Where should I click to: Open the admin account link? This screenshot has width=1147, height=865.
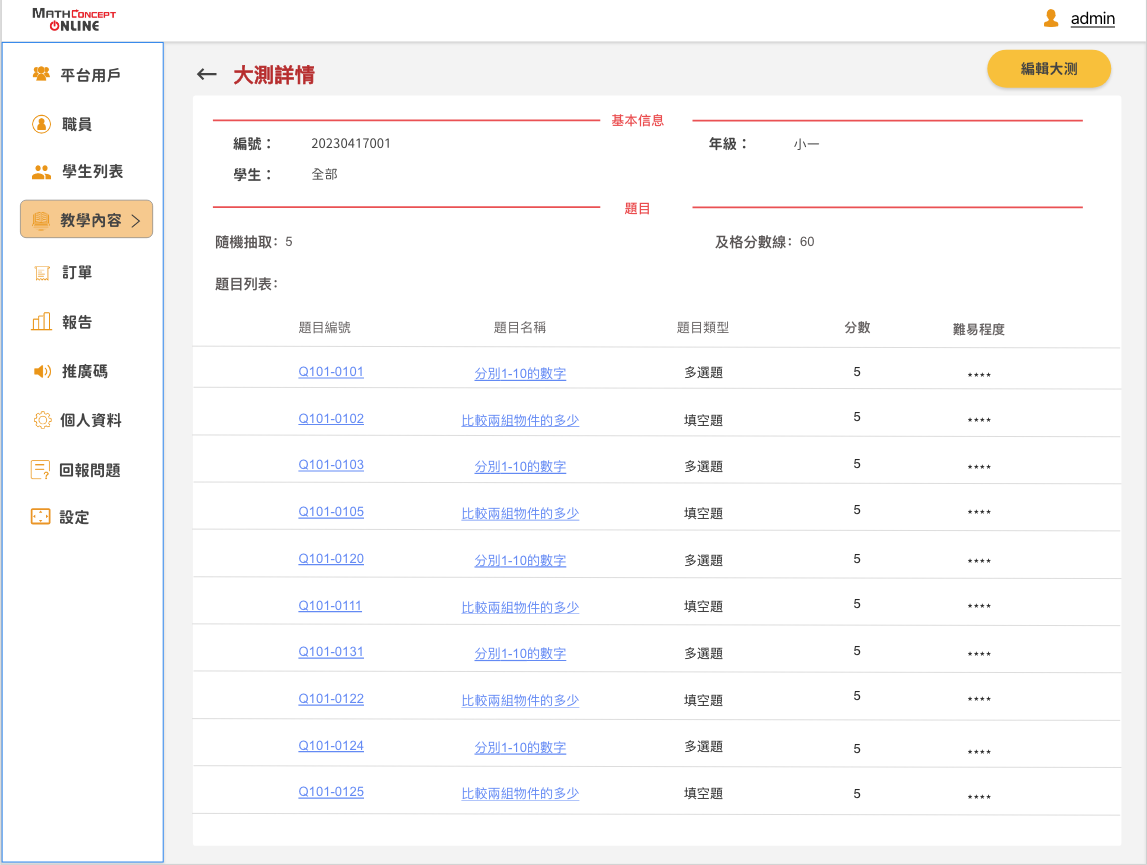[1092, 18]
